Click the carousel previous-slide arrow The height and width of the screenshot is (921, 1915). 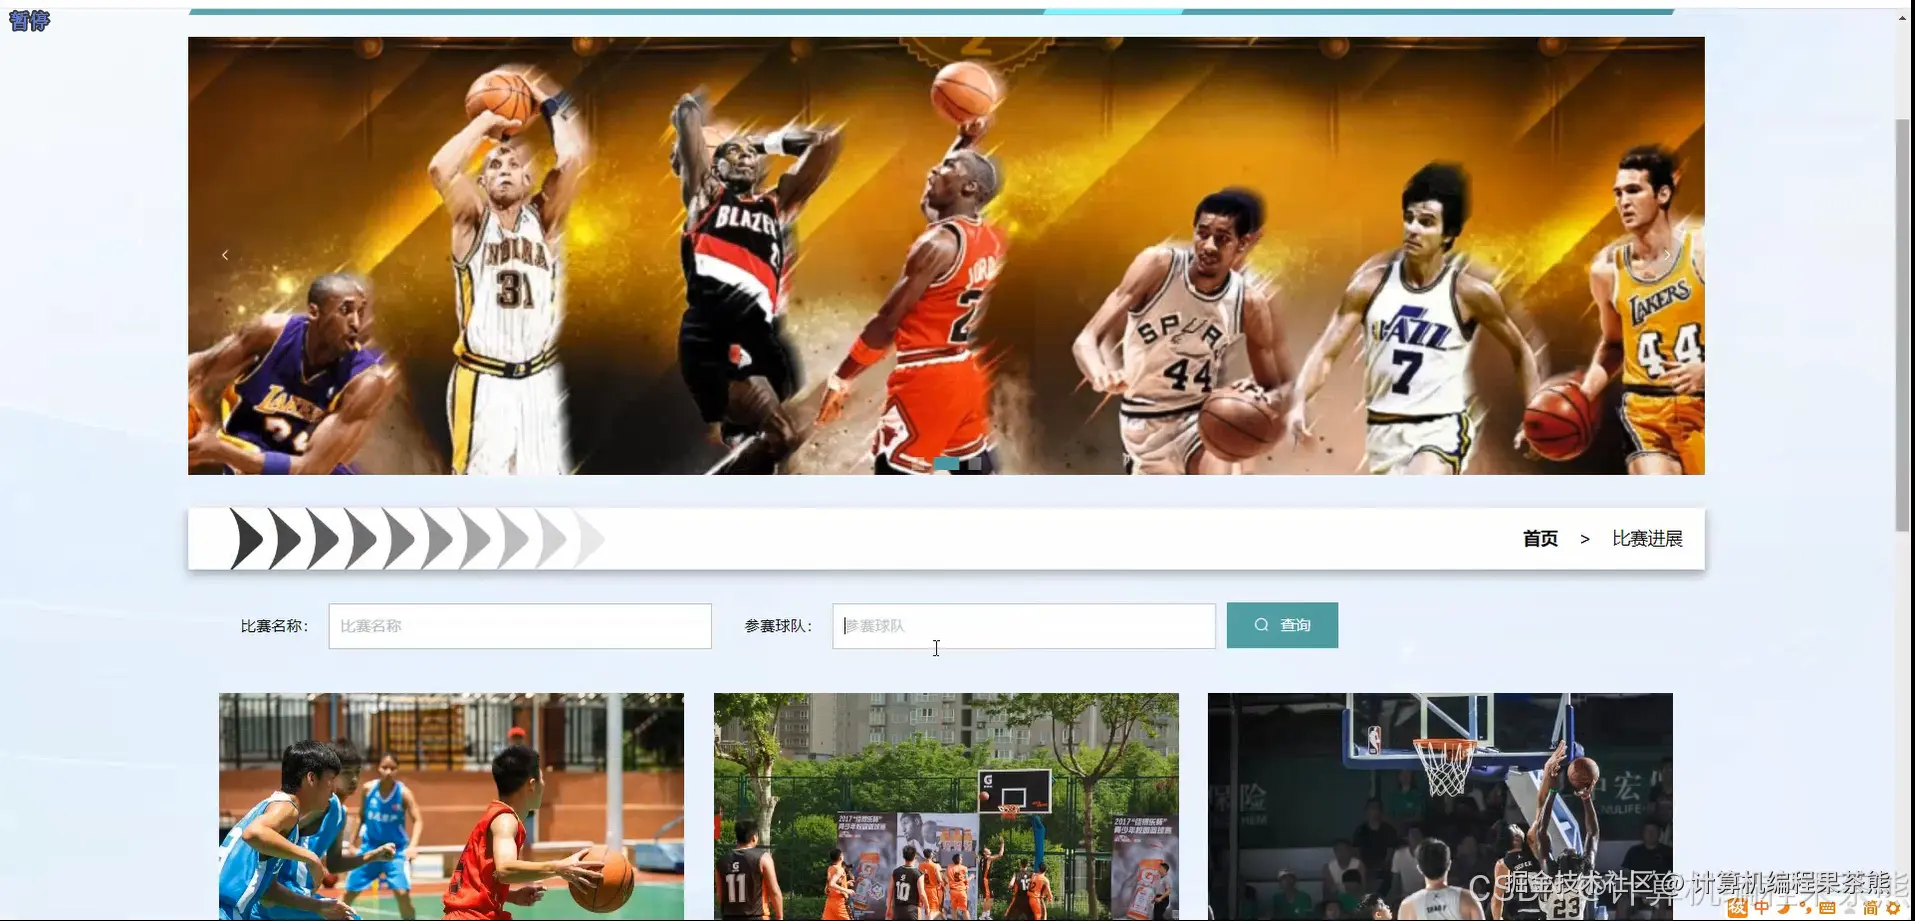click(x=225, y=255)
